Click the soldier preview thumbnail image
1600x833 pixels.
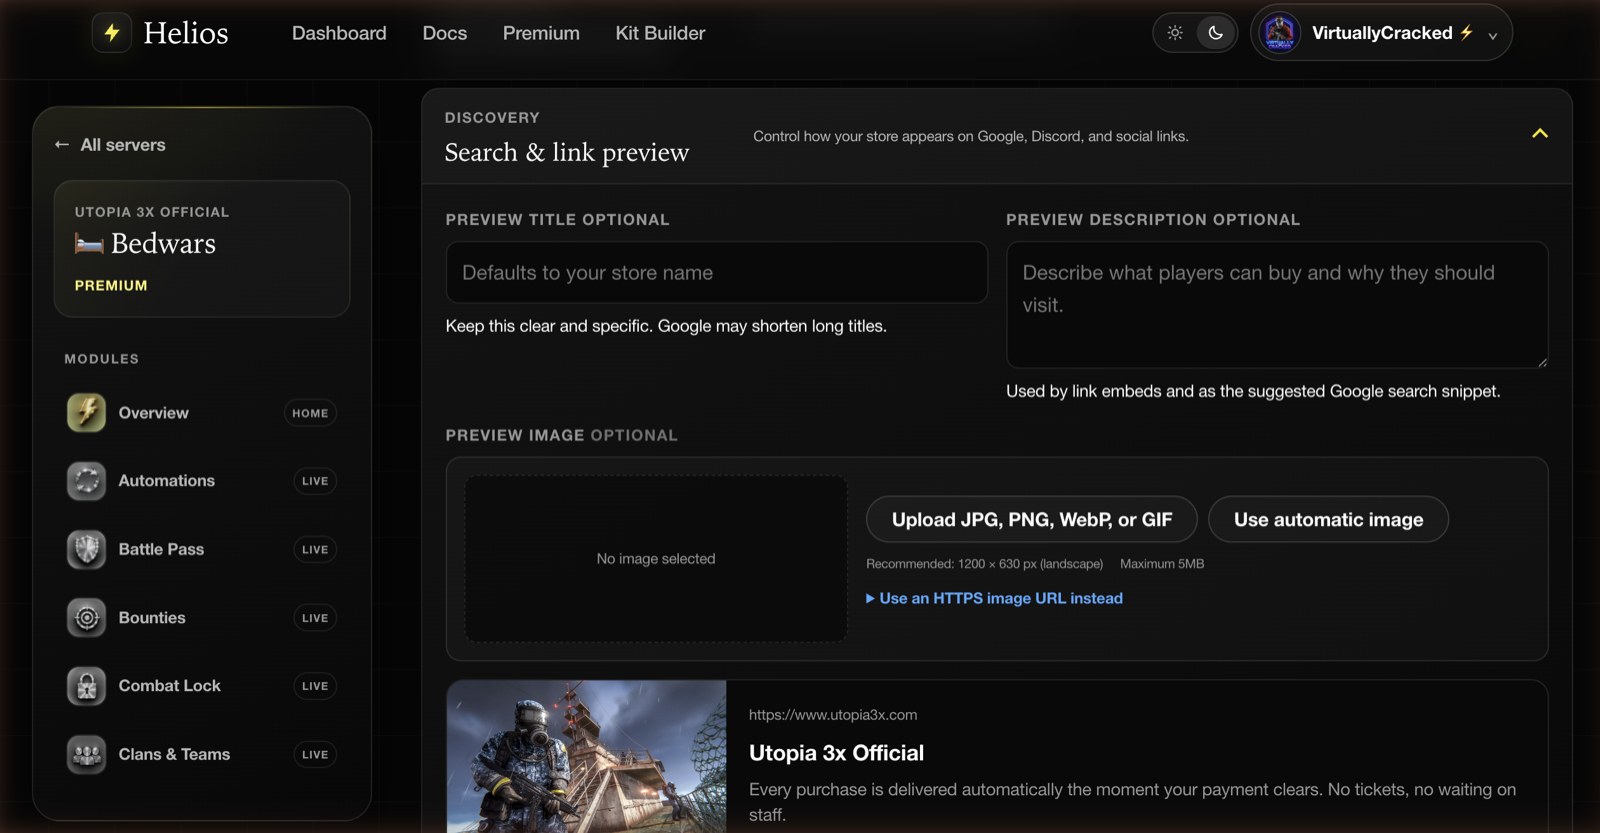point(587,757)
